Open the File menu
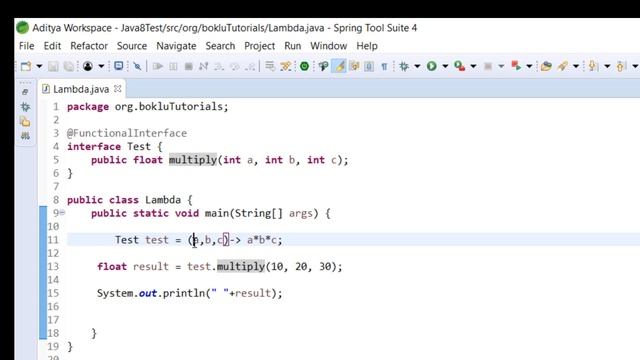Screen dimensions: 640x360 pyautogui.click(x=27, y=46)
